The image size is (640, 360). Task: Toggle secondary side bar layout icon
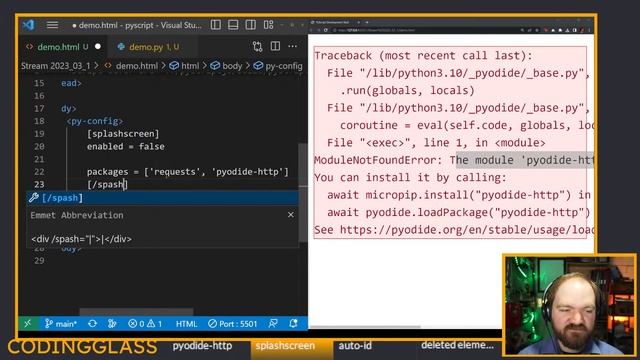(x=251, y=25)
